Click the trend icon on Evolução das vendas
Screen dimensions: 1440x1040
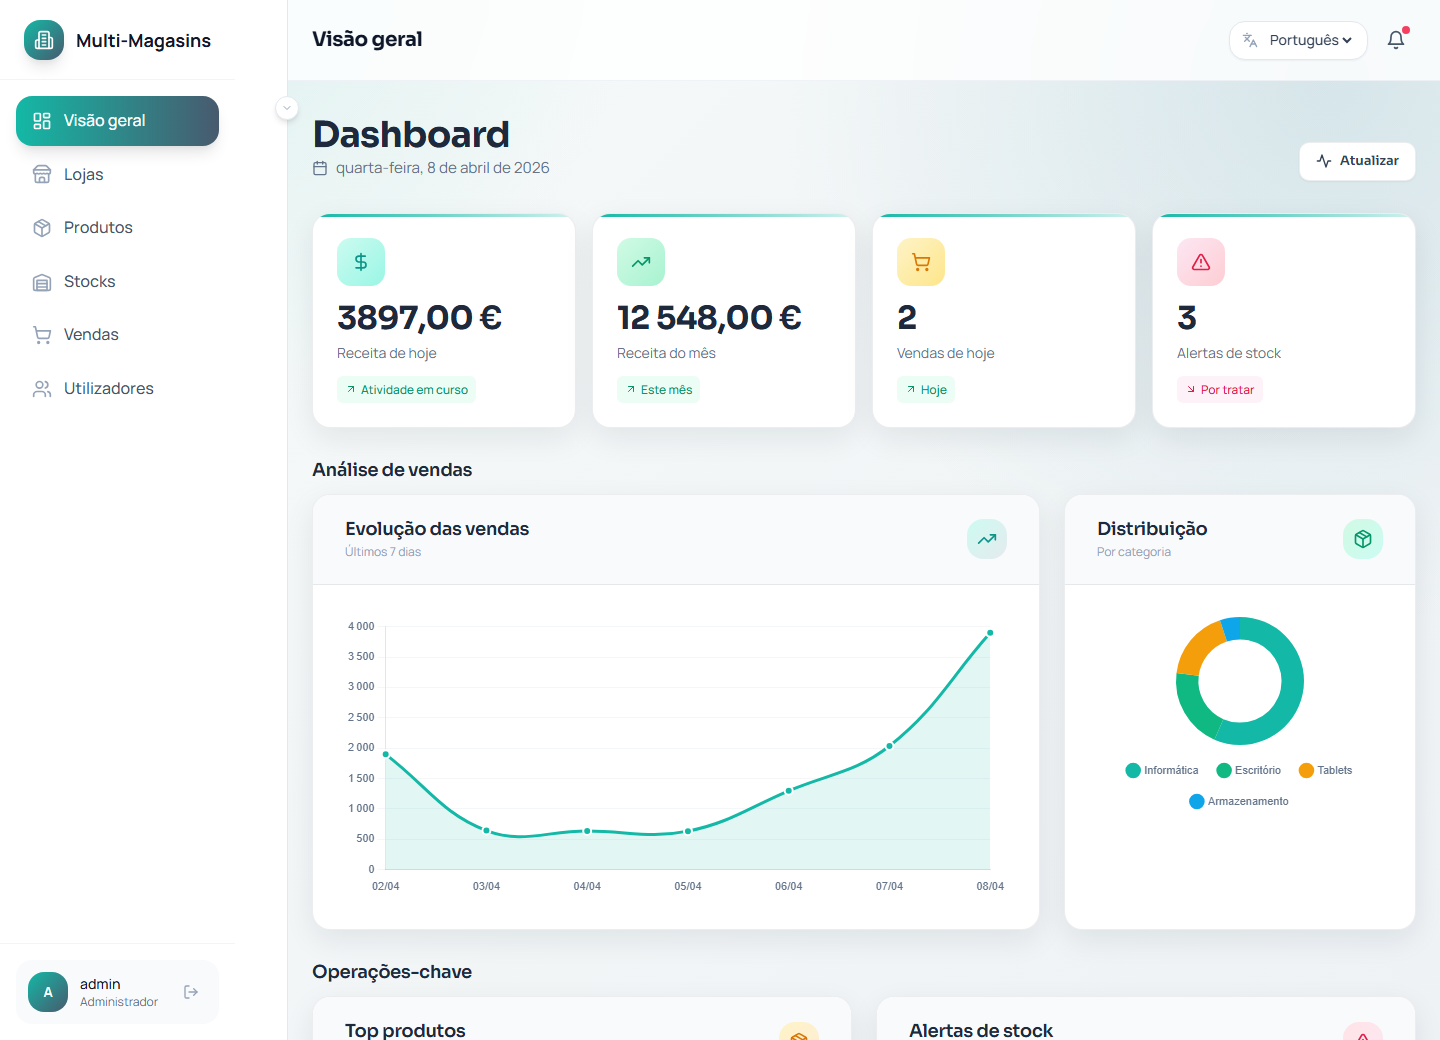coord(987,539)
